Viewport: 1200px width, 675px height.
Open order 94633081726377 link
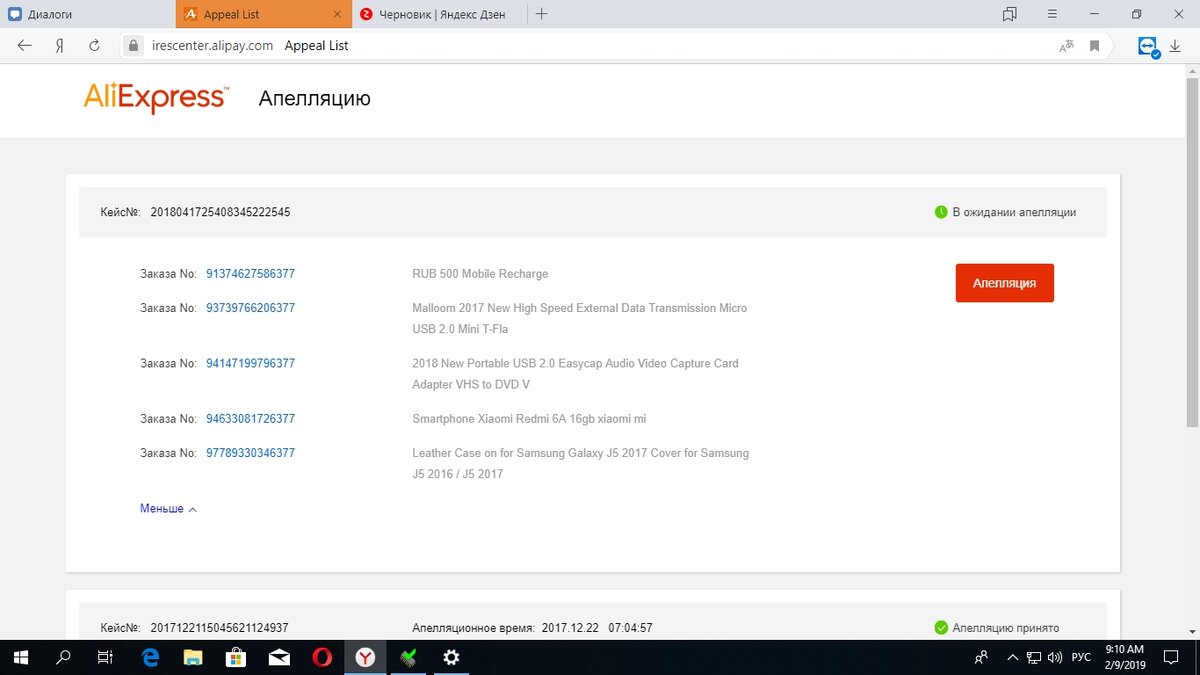(250, 419)
